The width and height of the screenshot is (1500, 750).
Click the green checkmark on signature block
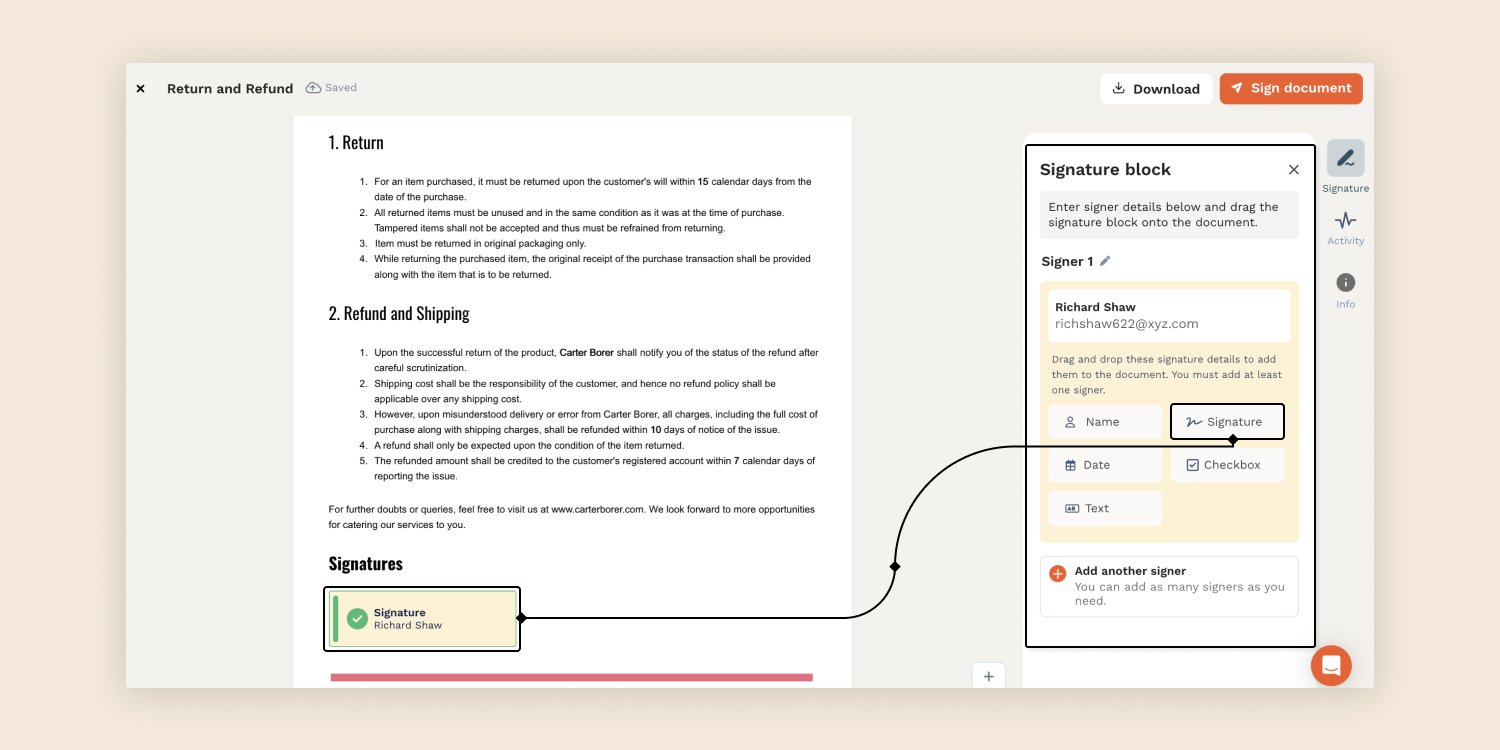click(357, 619)
